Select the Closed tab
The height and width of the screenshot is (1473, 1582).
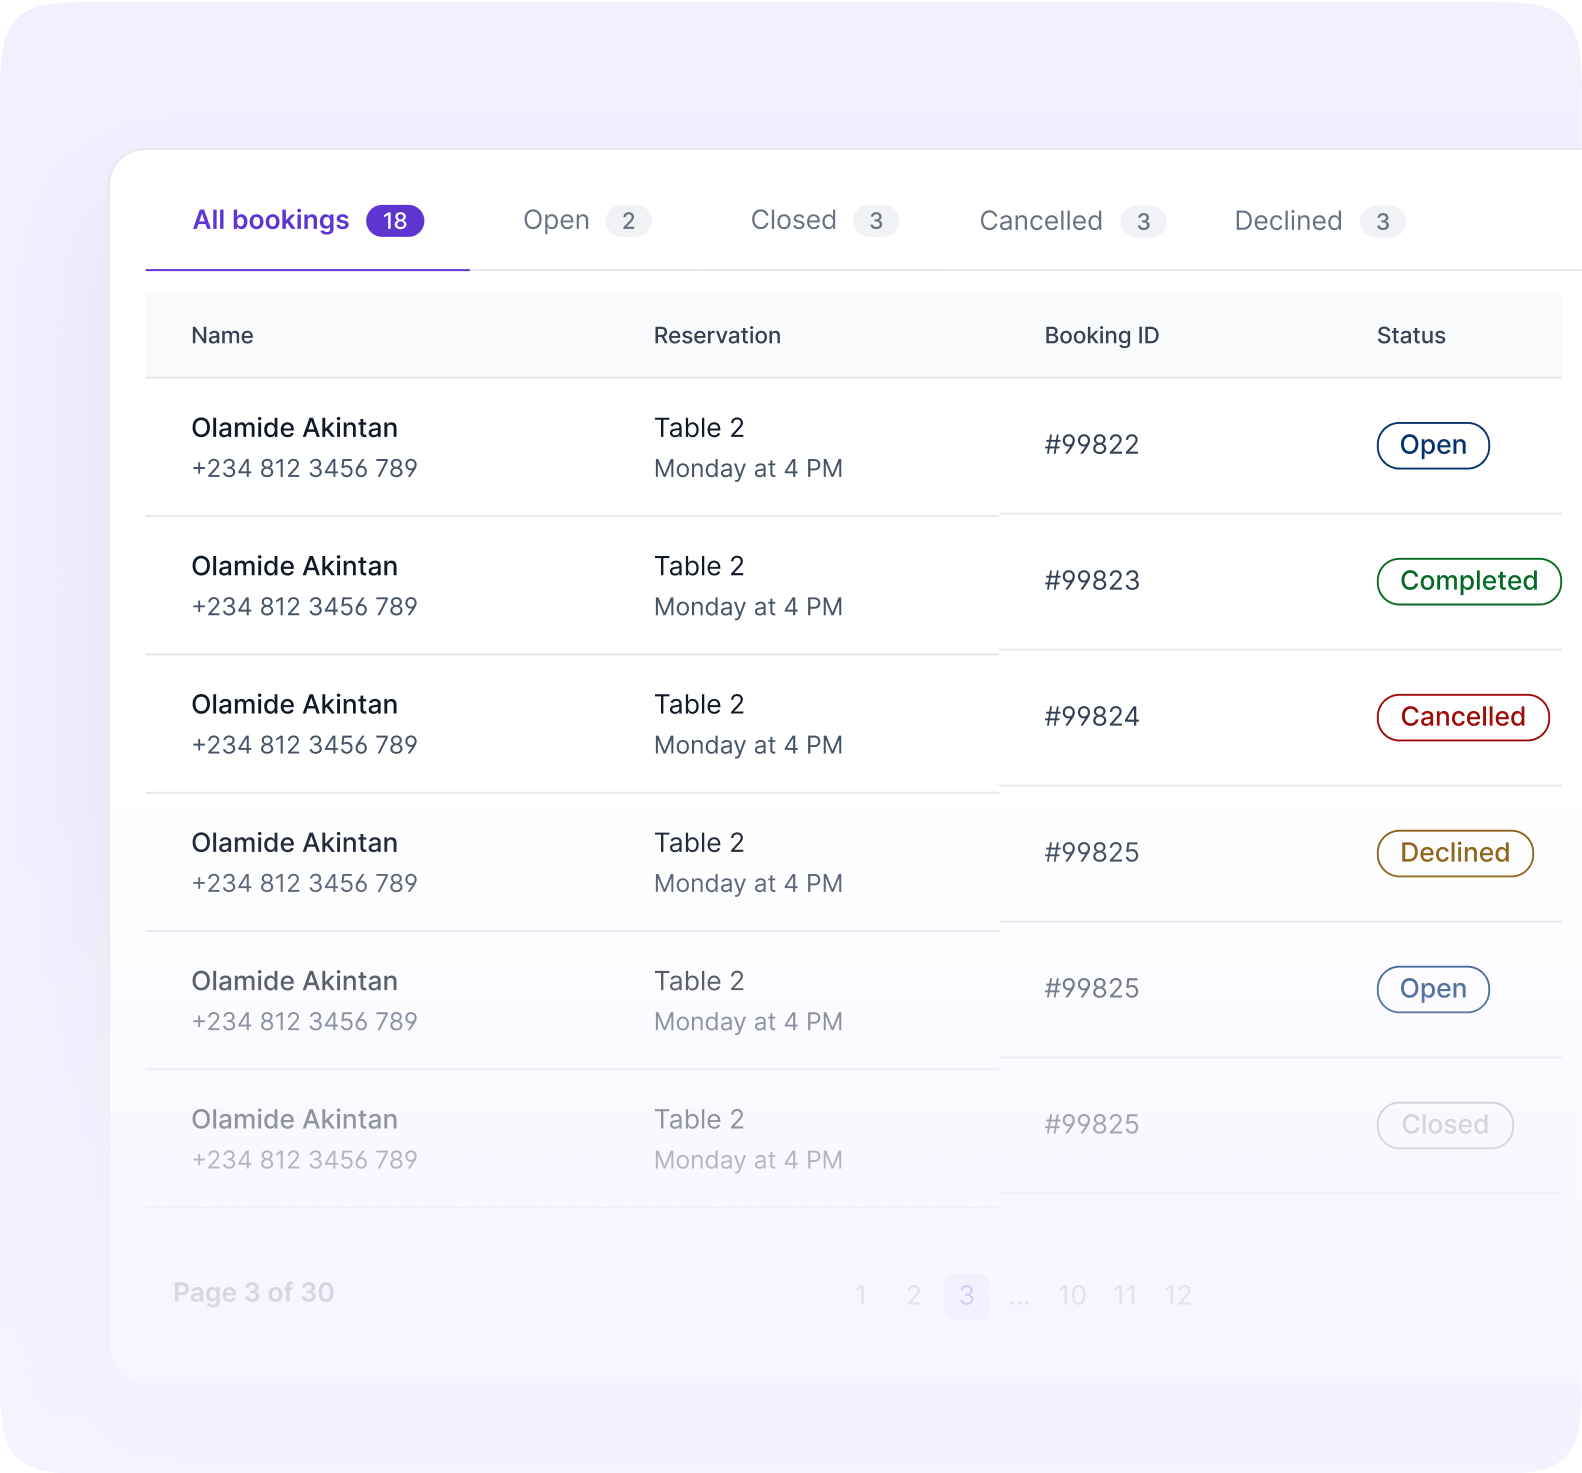823,221
